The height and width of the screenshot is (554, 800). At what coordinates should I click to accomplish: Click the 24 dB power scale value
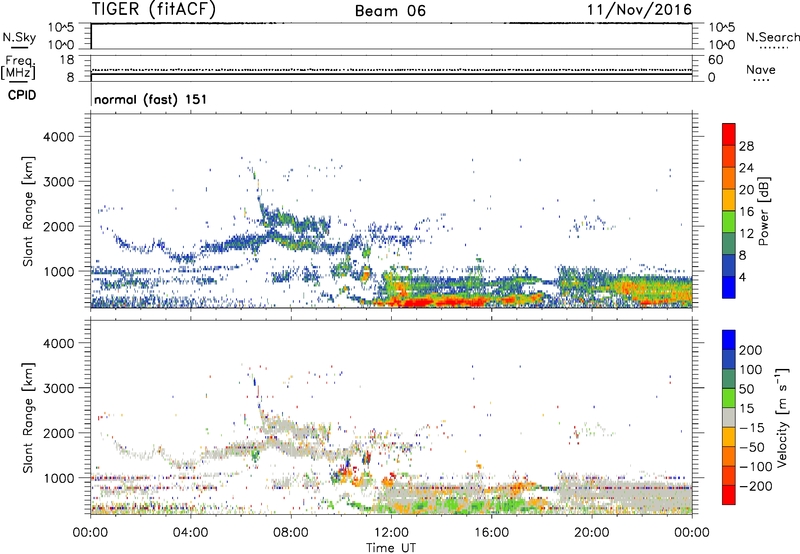tap(746, 168)
